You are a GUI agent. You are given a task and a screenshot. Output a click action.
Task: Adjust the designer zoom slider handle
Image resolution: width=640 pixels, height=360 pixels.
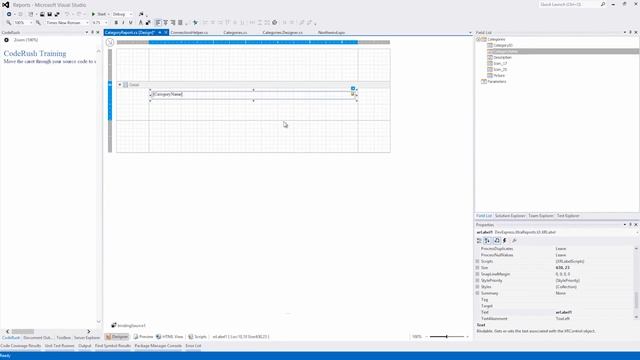coord(447,337)
